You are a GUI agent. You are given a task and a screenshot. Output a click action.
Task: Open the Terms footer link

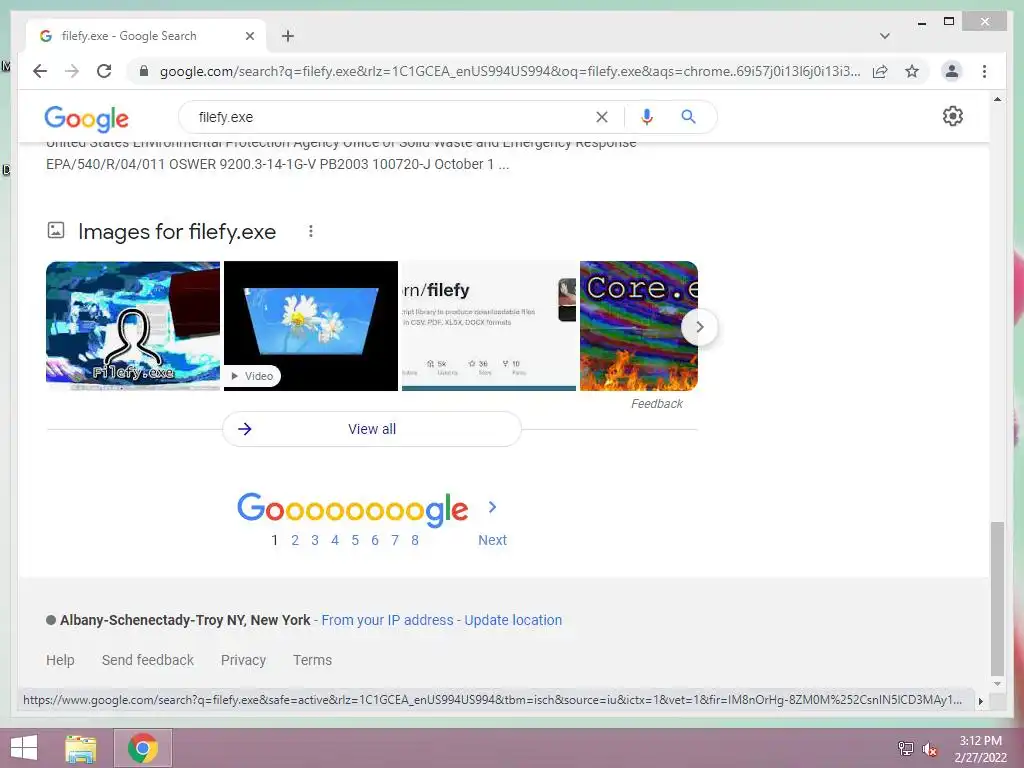(312, 660)
